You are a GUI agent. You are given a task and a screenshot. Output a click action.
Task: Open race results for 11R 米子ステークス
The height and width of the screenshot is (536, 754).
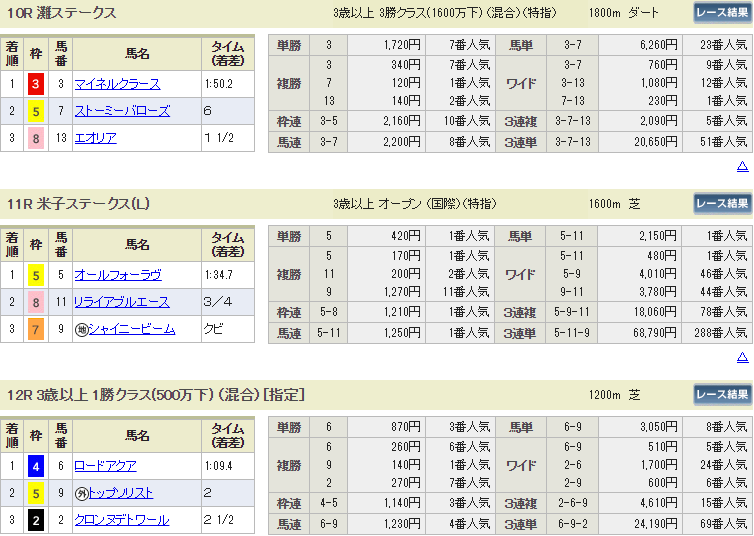tap(722, 204)
